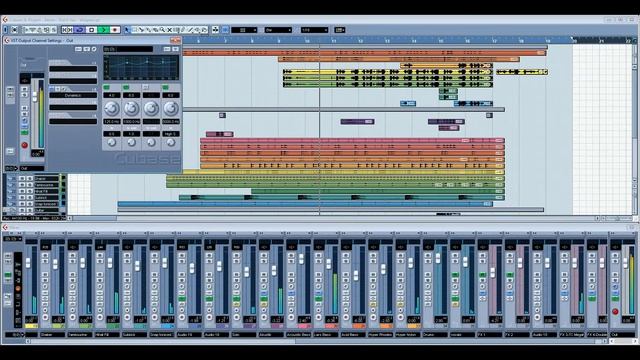This screenshot has width=640, height=360.
Task: Click the 120.0 Hz frequency field
Action: point(111,122)
